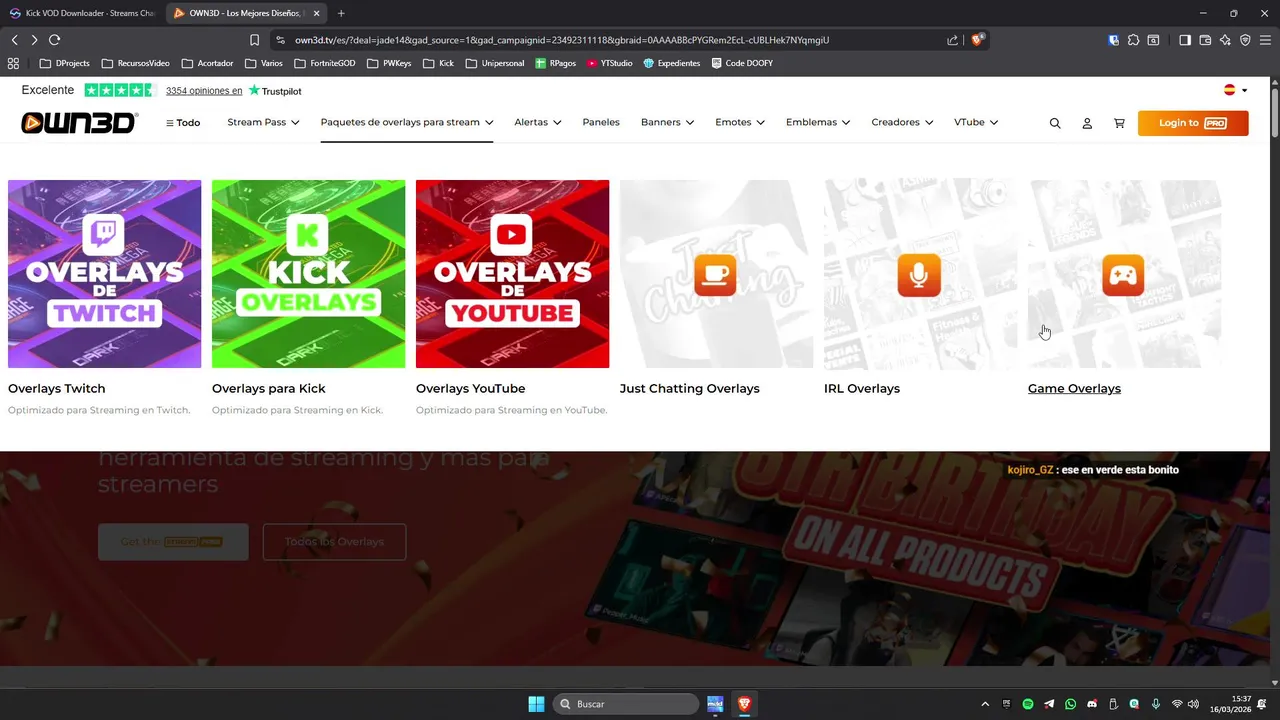The image size is (1280, 720).
Task: Expand Paquetes de overlays para stream menu
Action: point(407,122)
